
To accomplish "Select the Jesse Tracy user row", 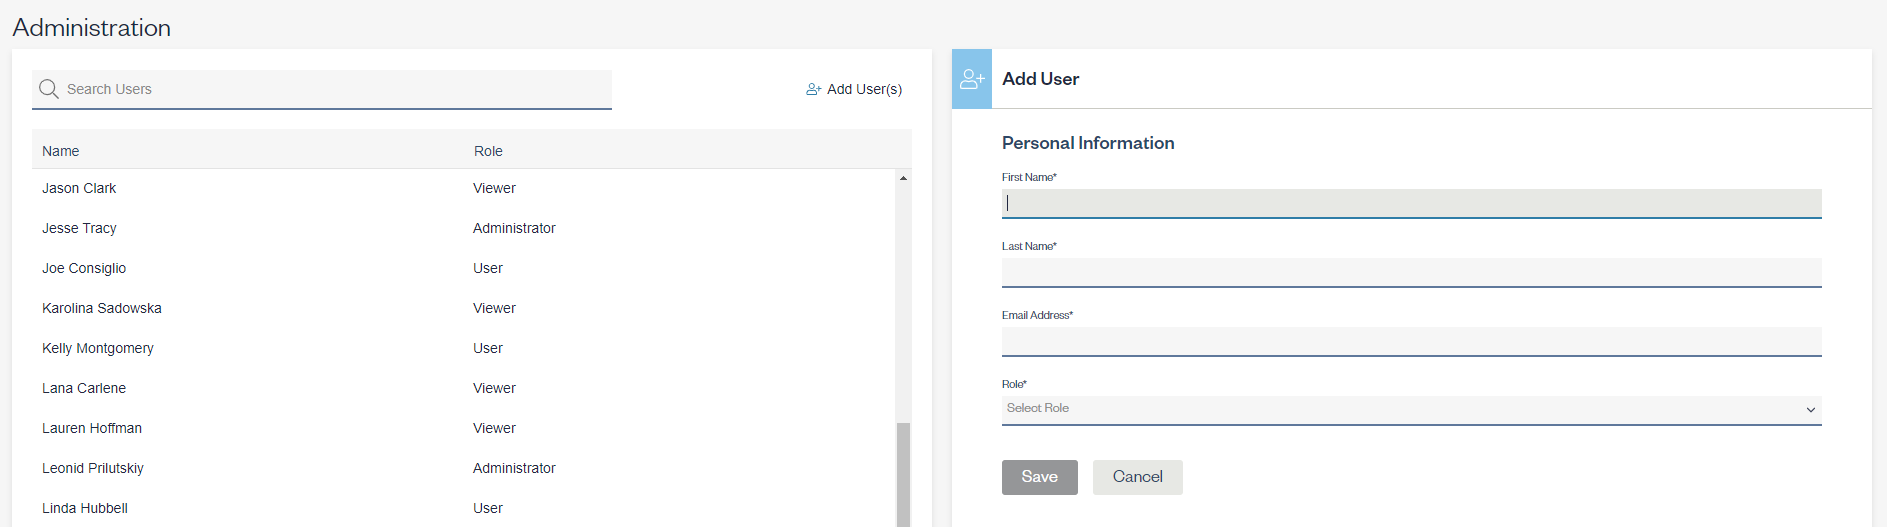I will coord(79,228).
